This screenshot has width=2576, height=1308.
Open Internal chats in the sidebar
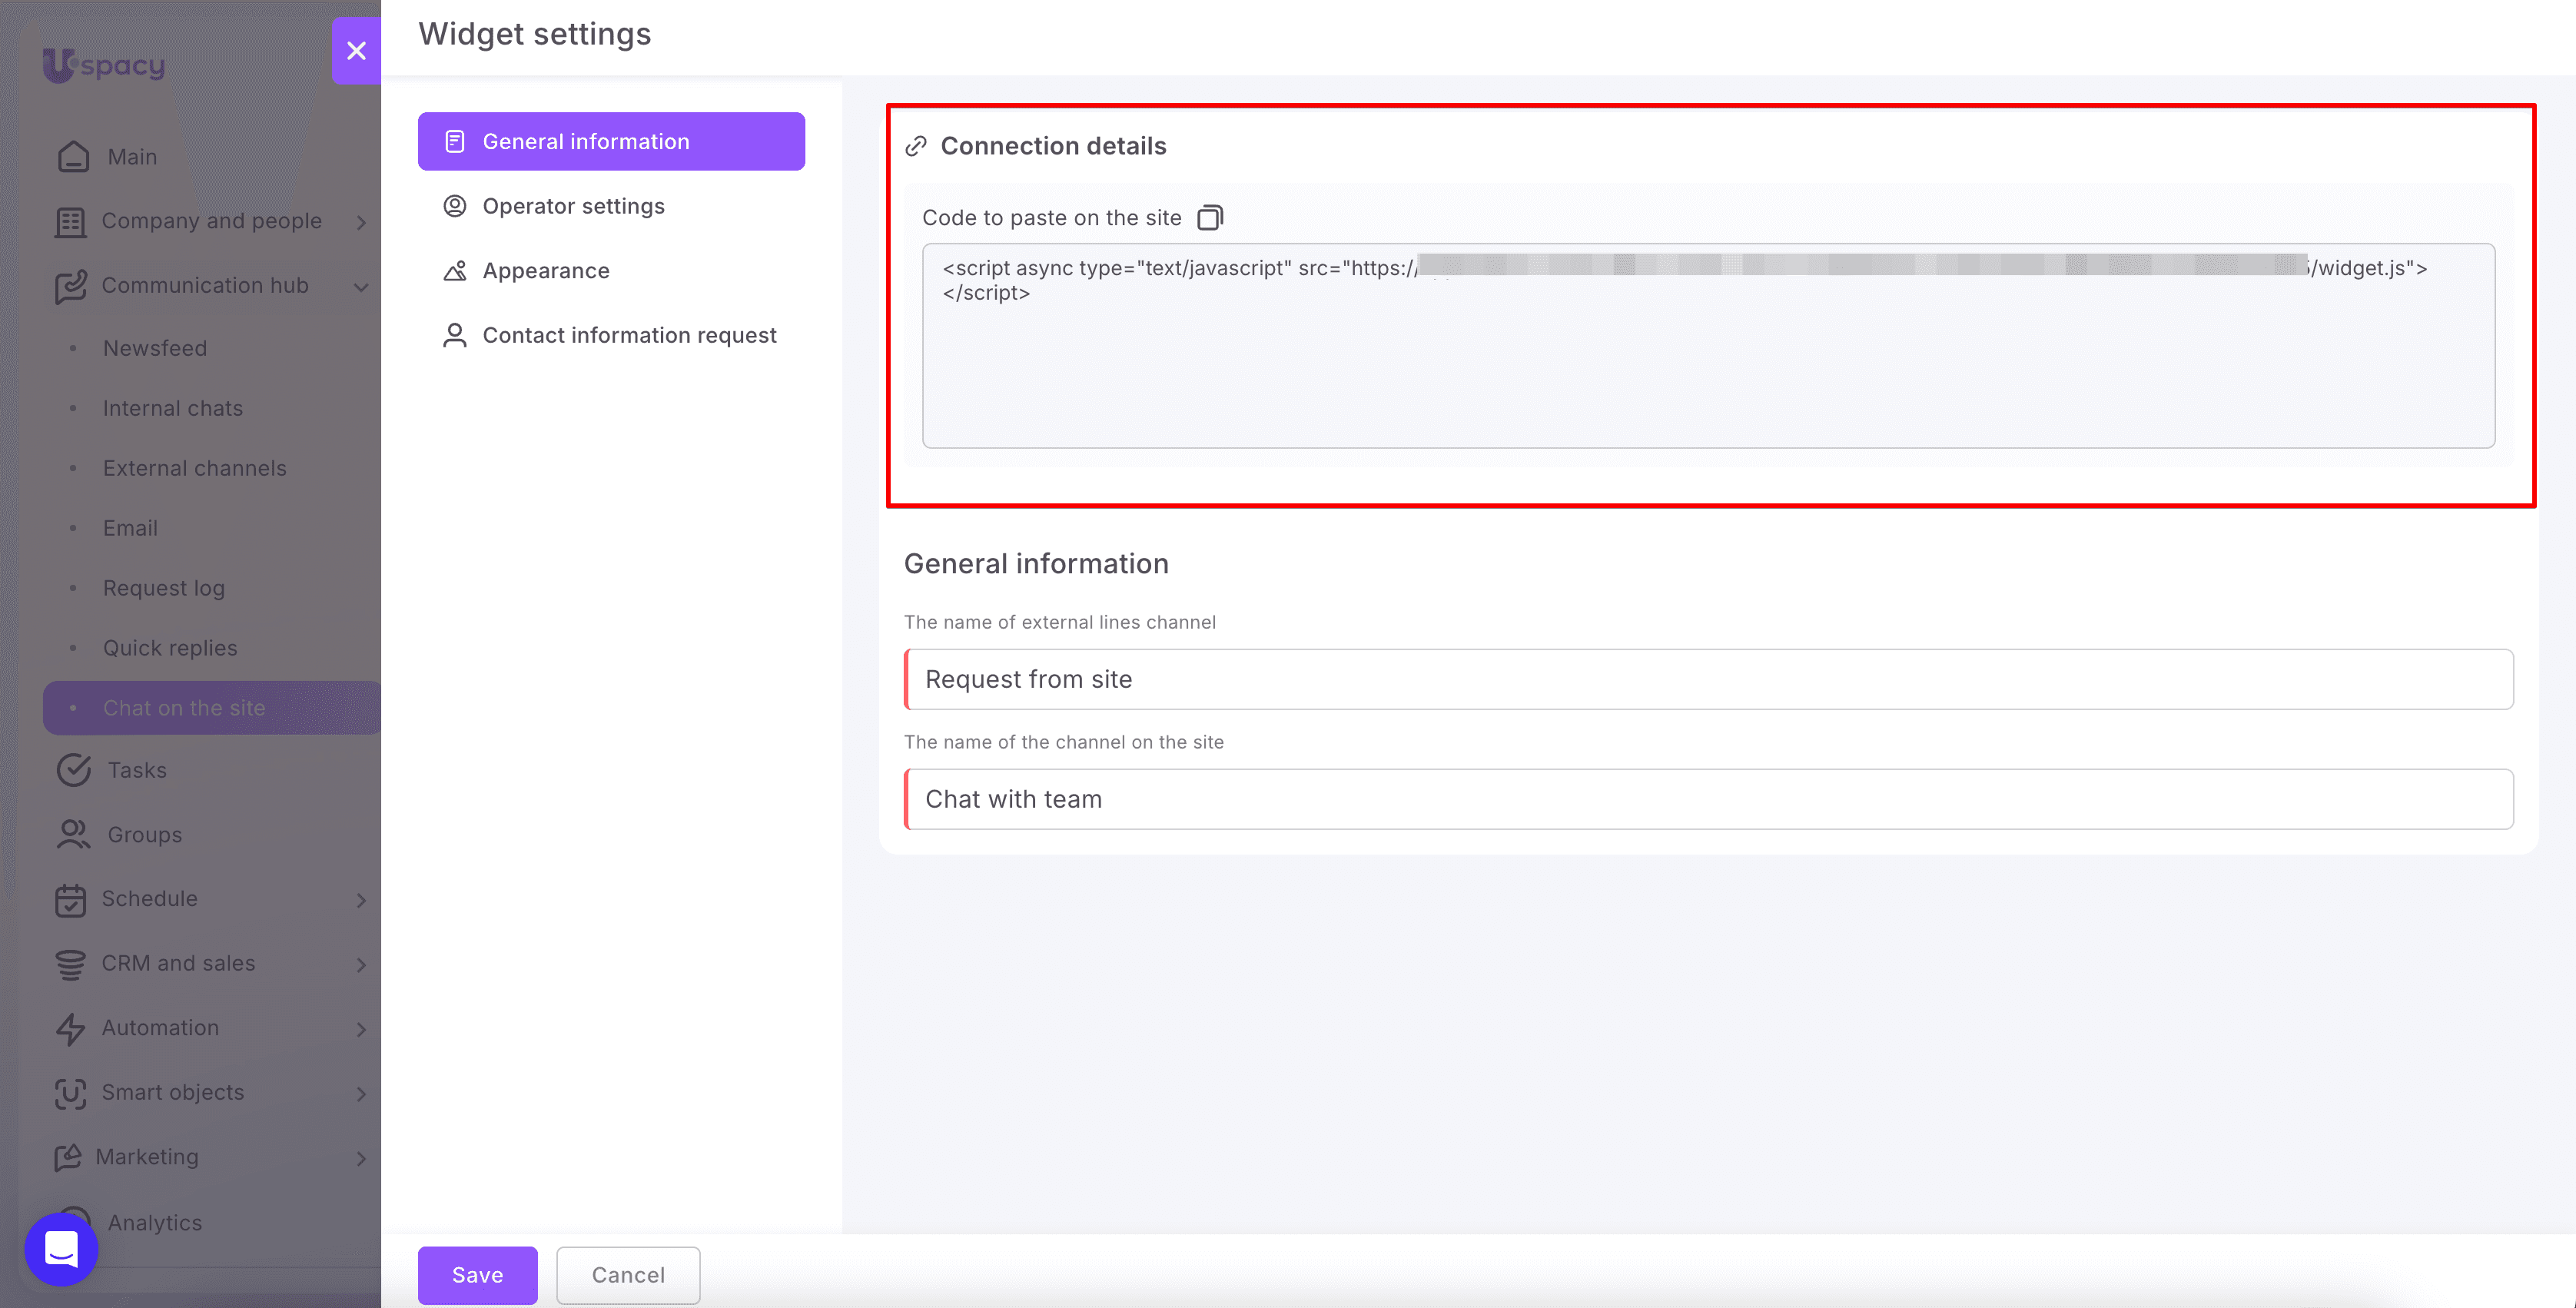[x=173, y=408]
